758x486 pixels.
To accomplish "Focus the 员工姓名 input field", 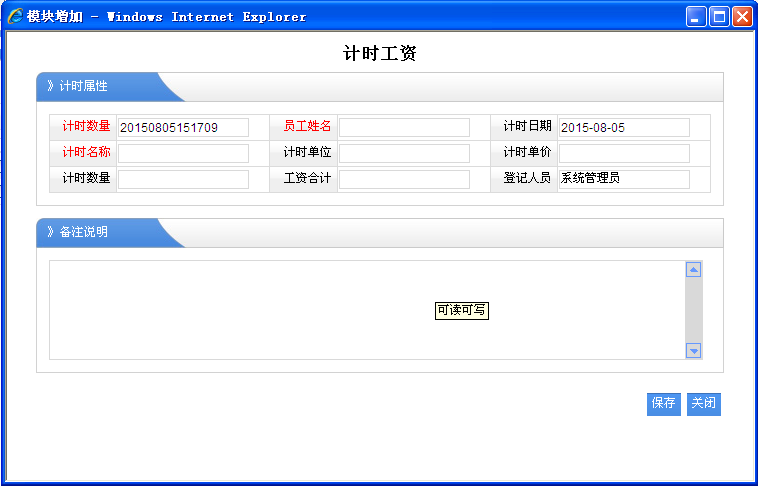I will click(404, 127).
